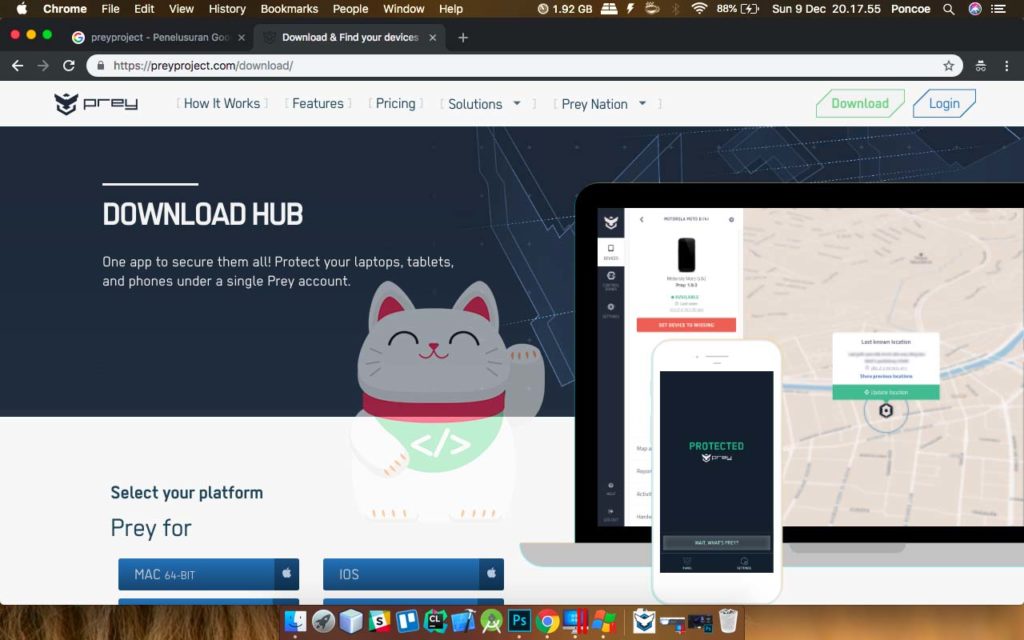Click the green Download button
The width and height of the screenshot is (1024, 640).
coord(860,104)
